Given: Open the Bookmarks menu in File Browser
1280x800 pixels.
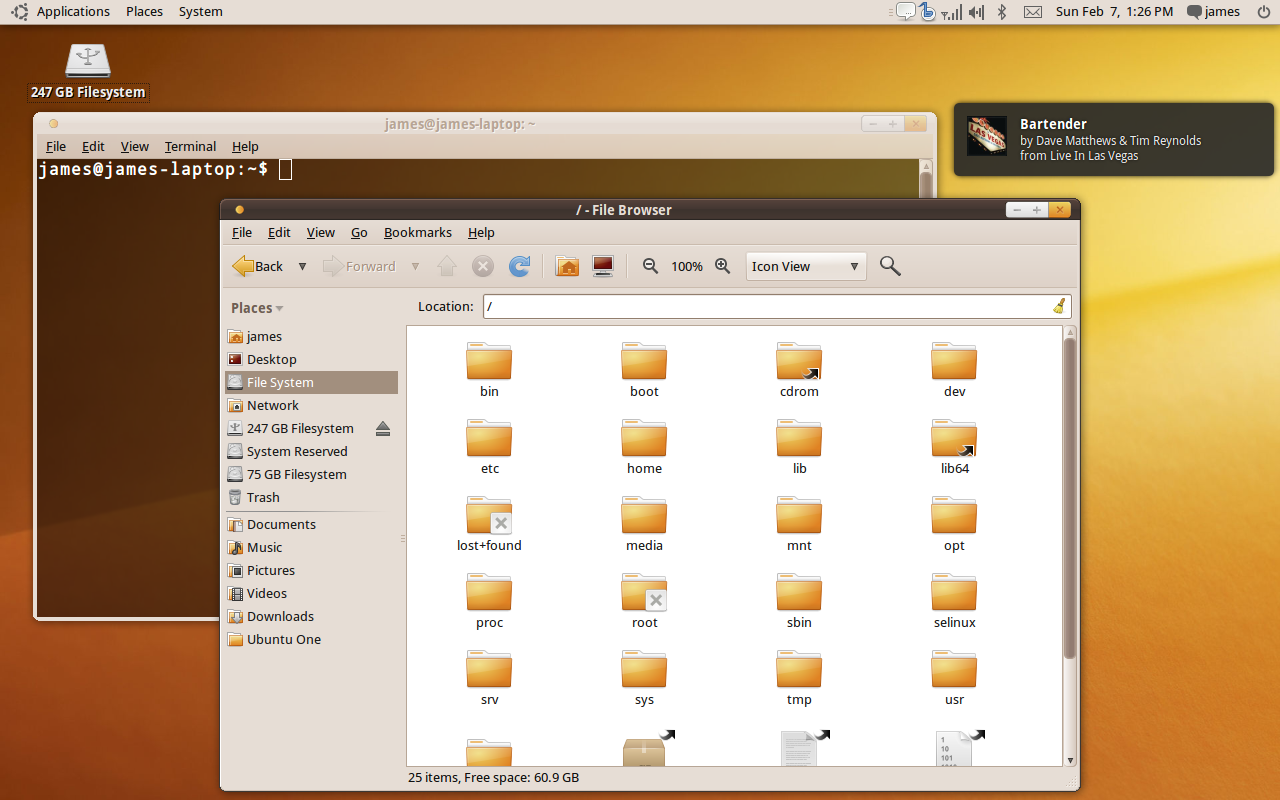Looking at the screenshot, I should (x=417, y=232).
